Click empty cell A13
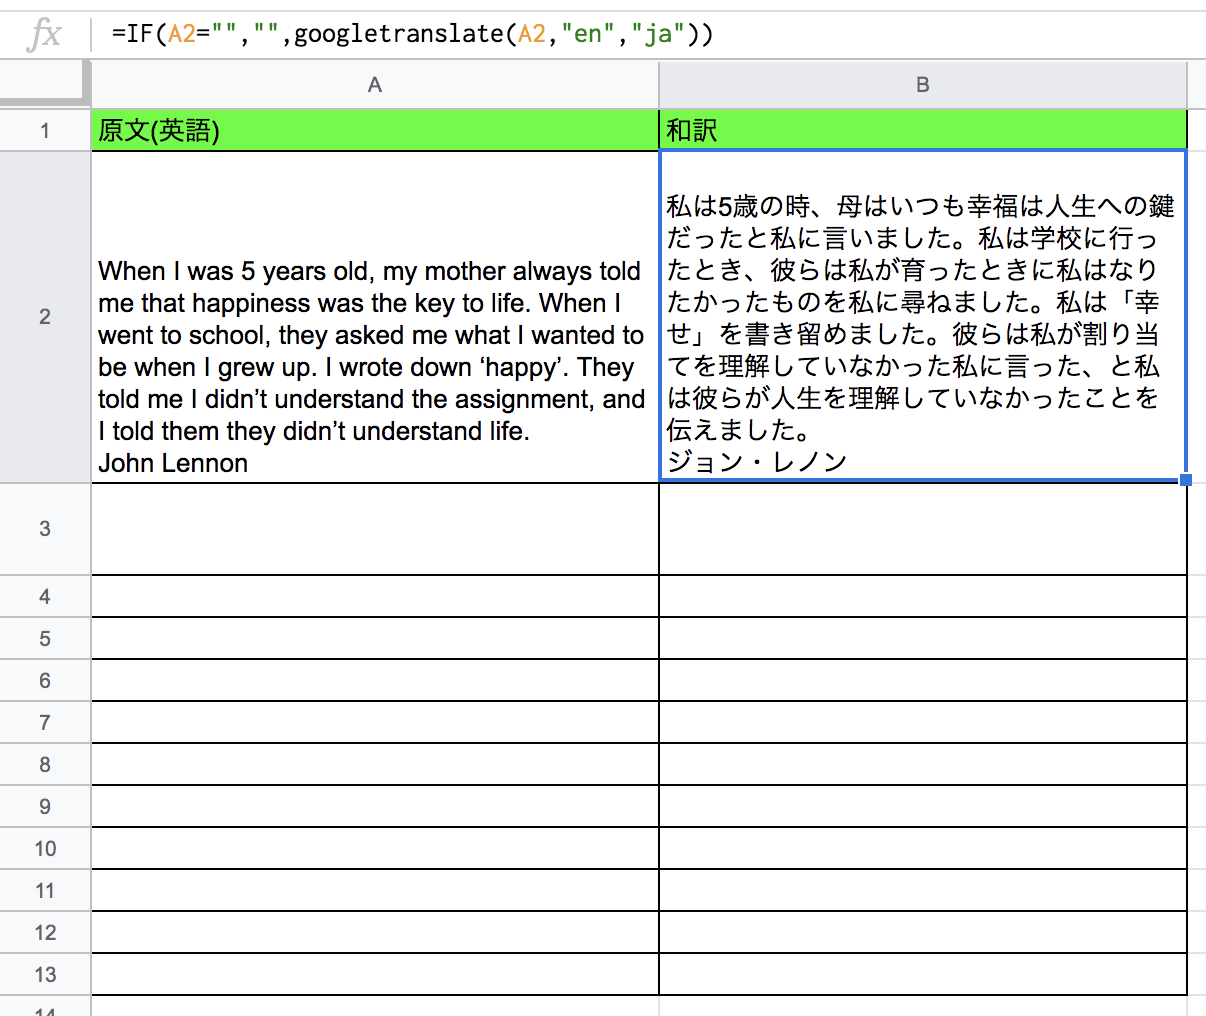 click(x=375, y=974)
